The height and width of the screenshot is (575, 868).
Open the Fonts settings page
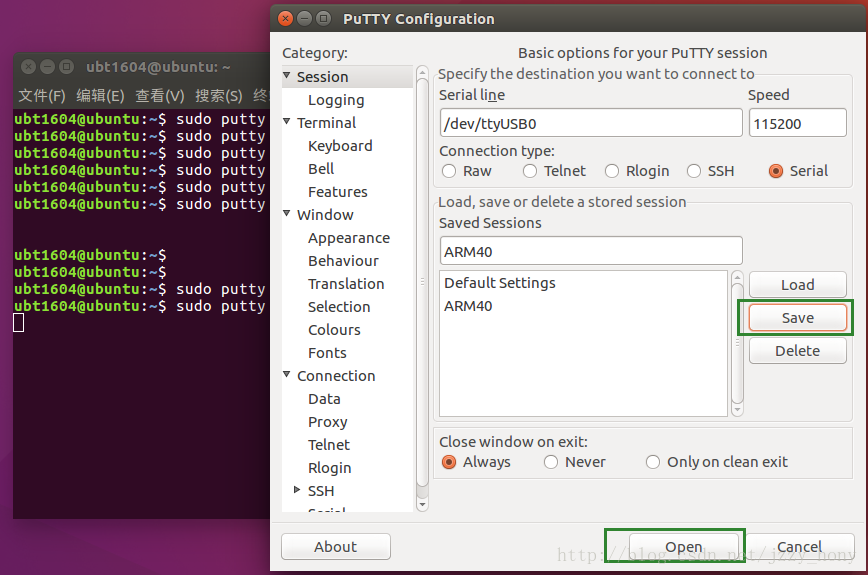(327, 353)
